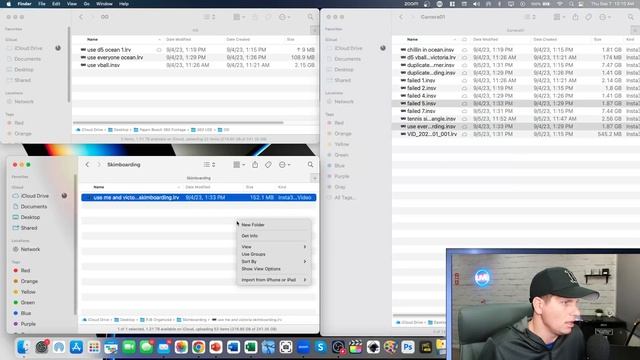Image resolution: width=640 pixels, height=360 pixels.
Task: Select Orange tag in Skimboarding sidebar
Action: (29, 281)
